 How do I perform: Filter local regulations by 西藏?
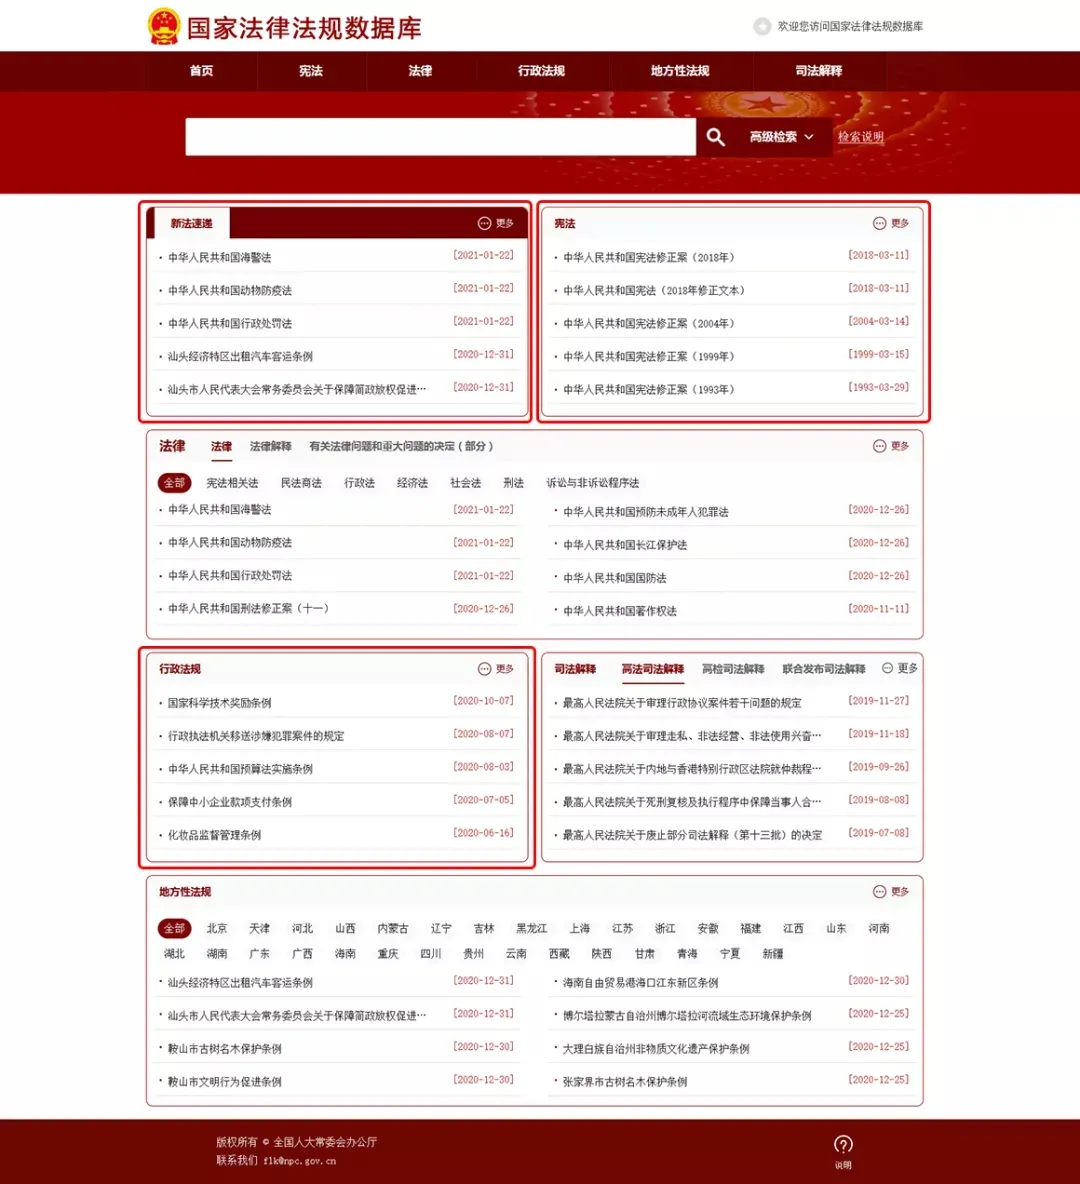[x=559, y=954]
